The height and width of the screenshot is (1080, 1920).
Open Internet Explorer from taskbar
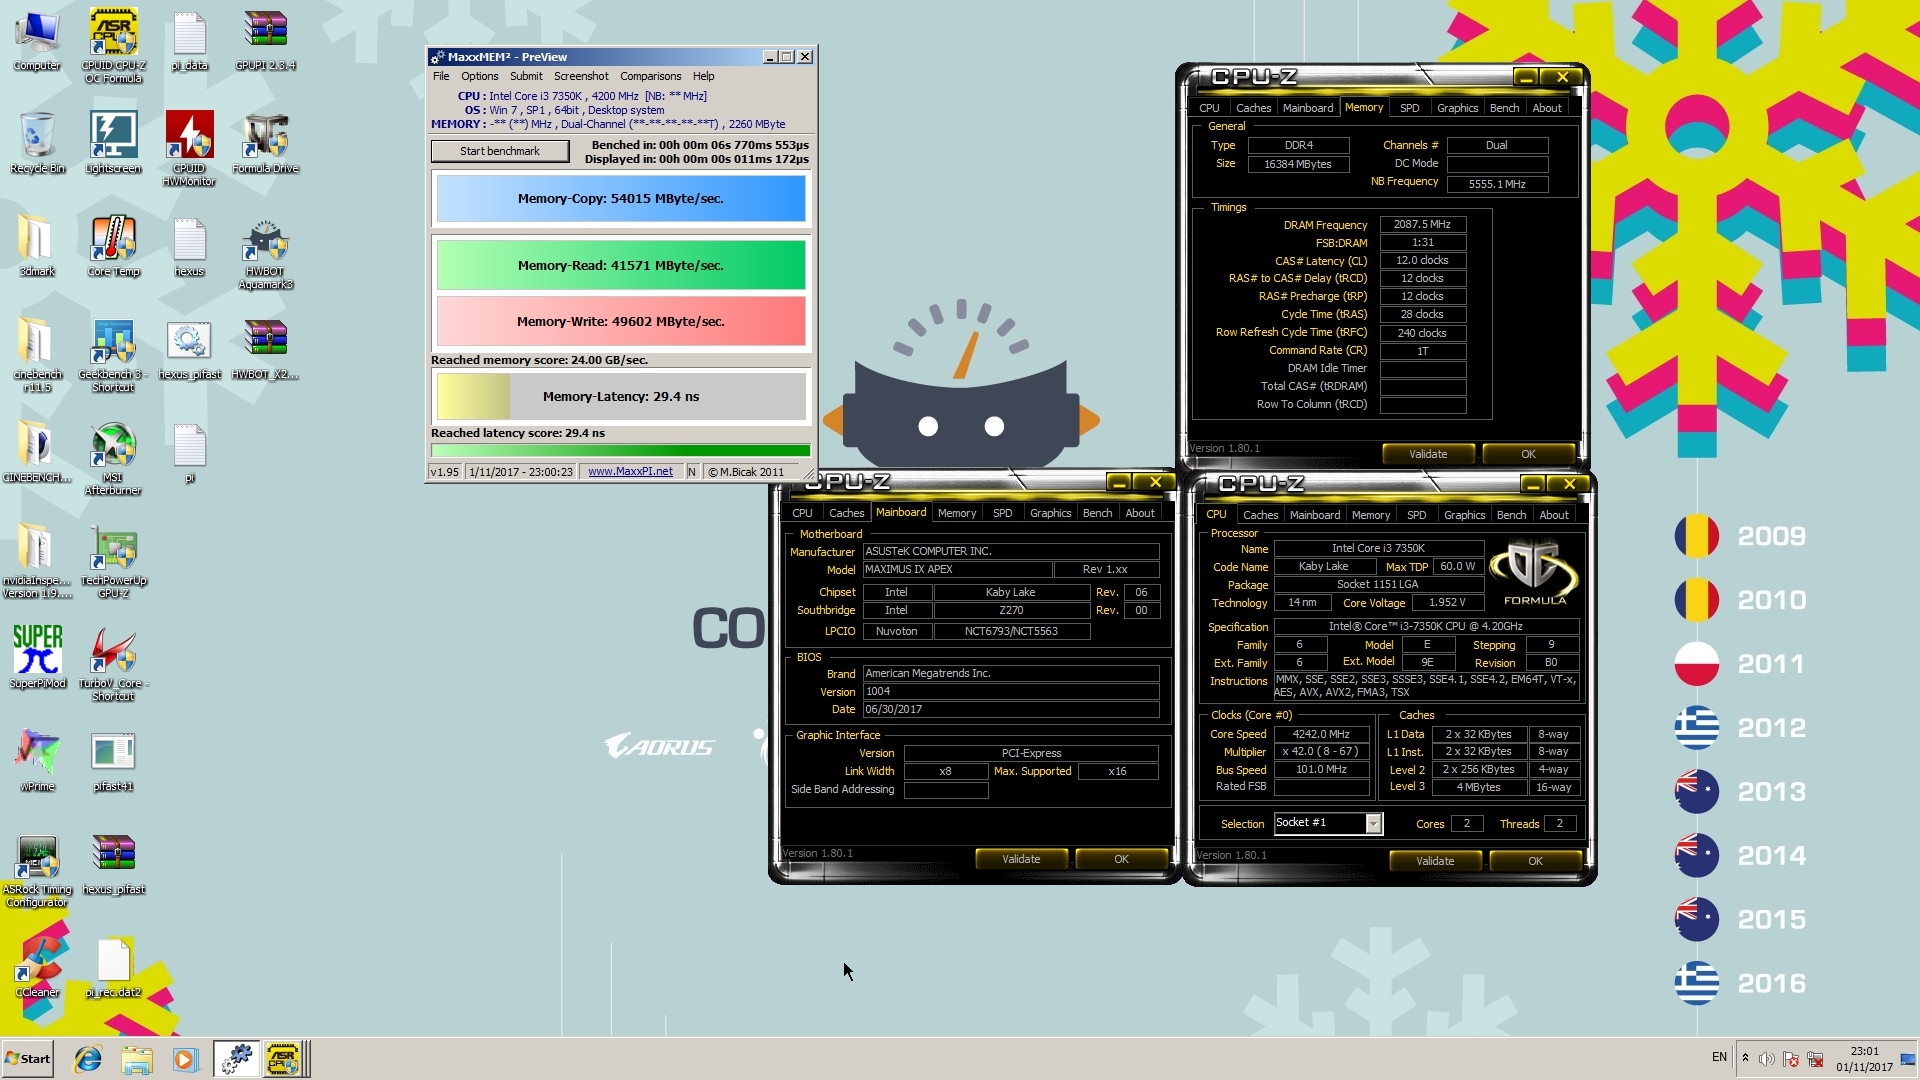(88, 1059)
